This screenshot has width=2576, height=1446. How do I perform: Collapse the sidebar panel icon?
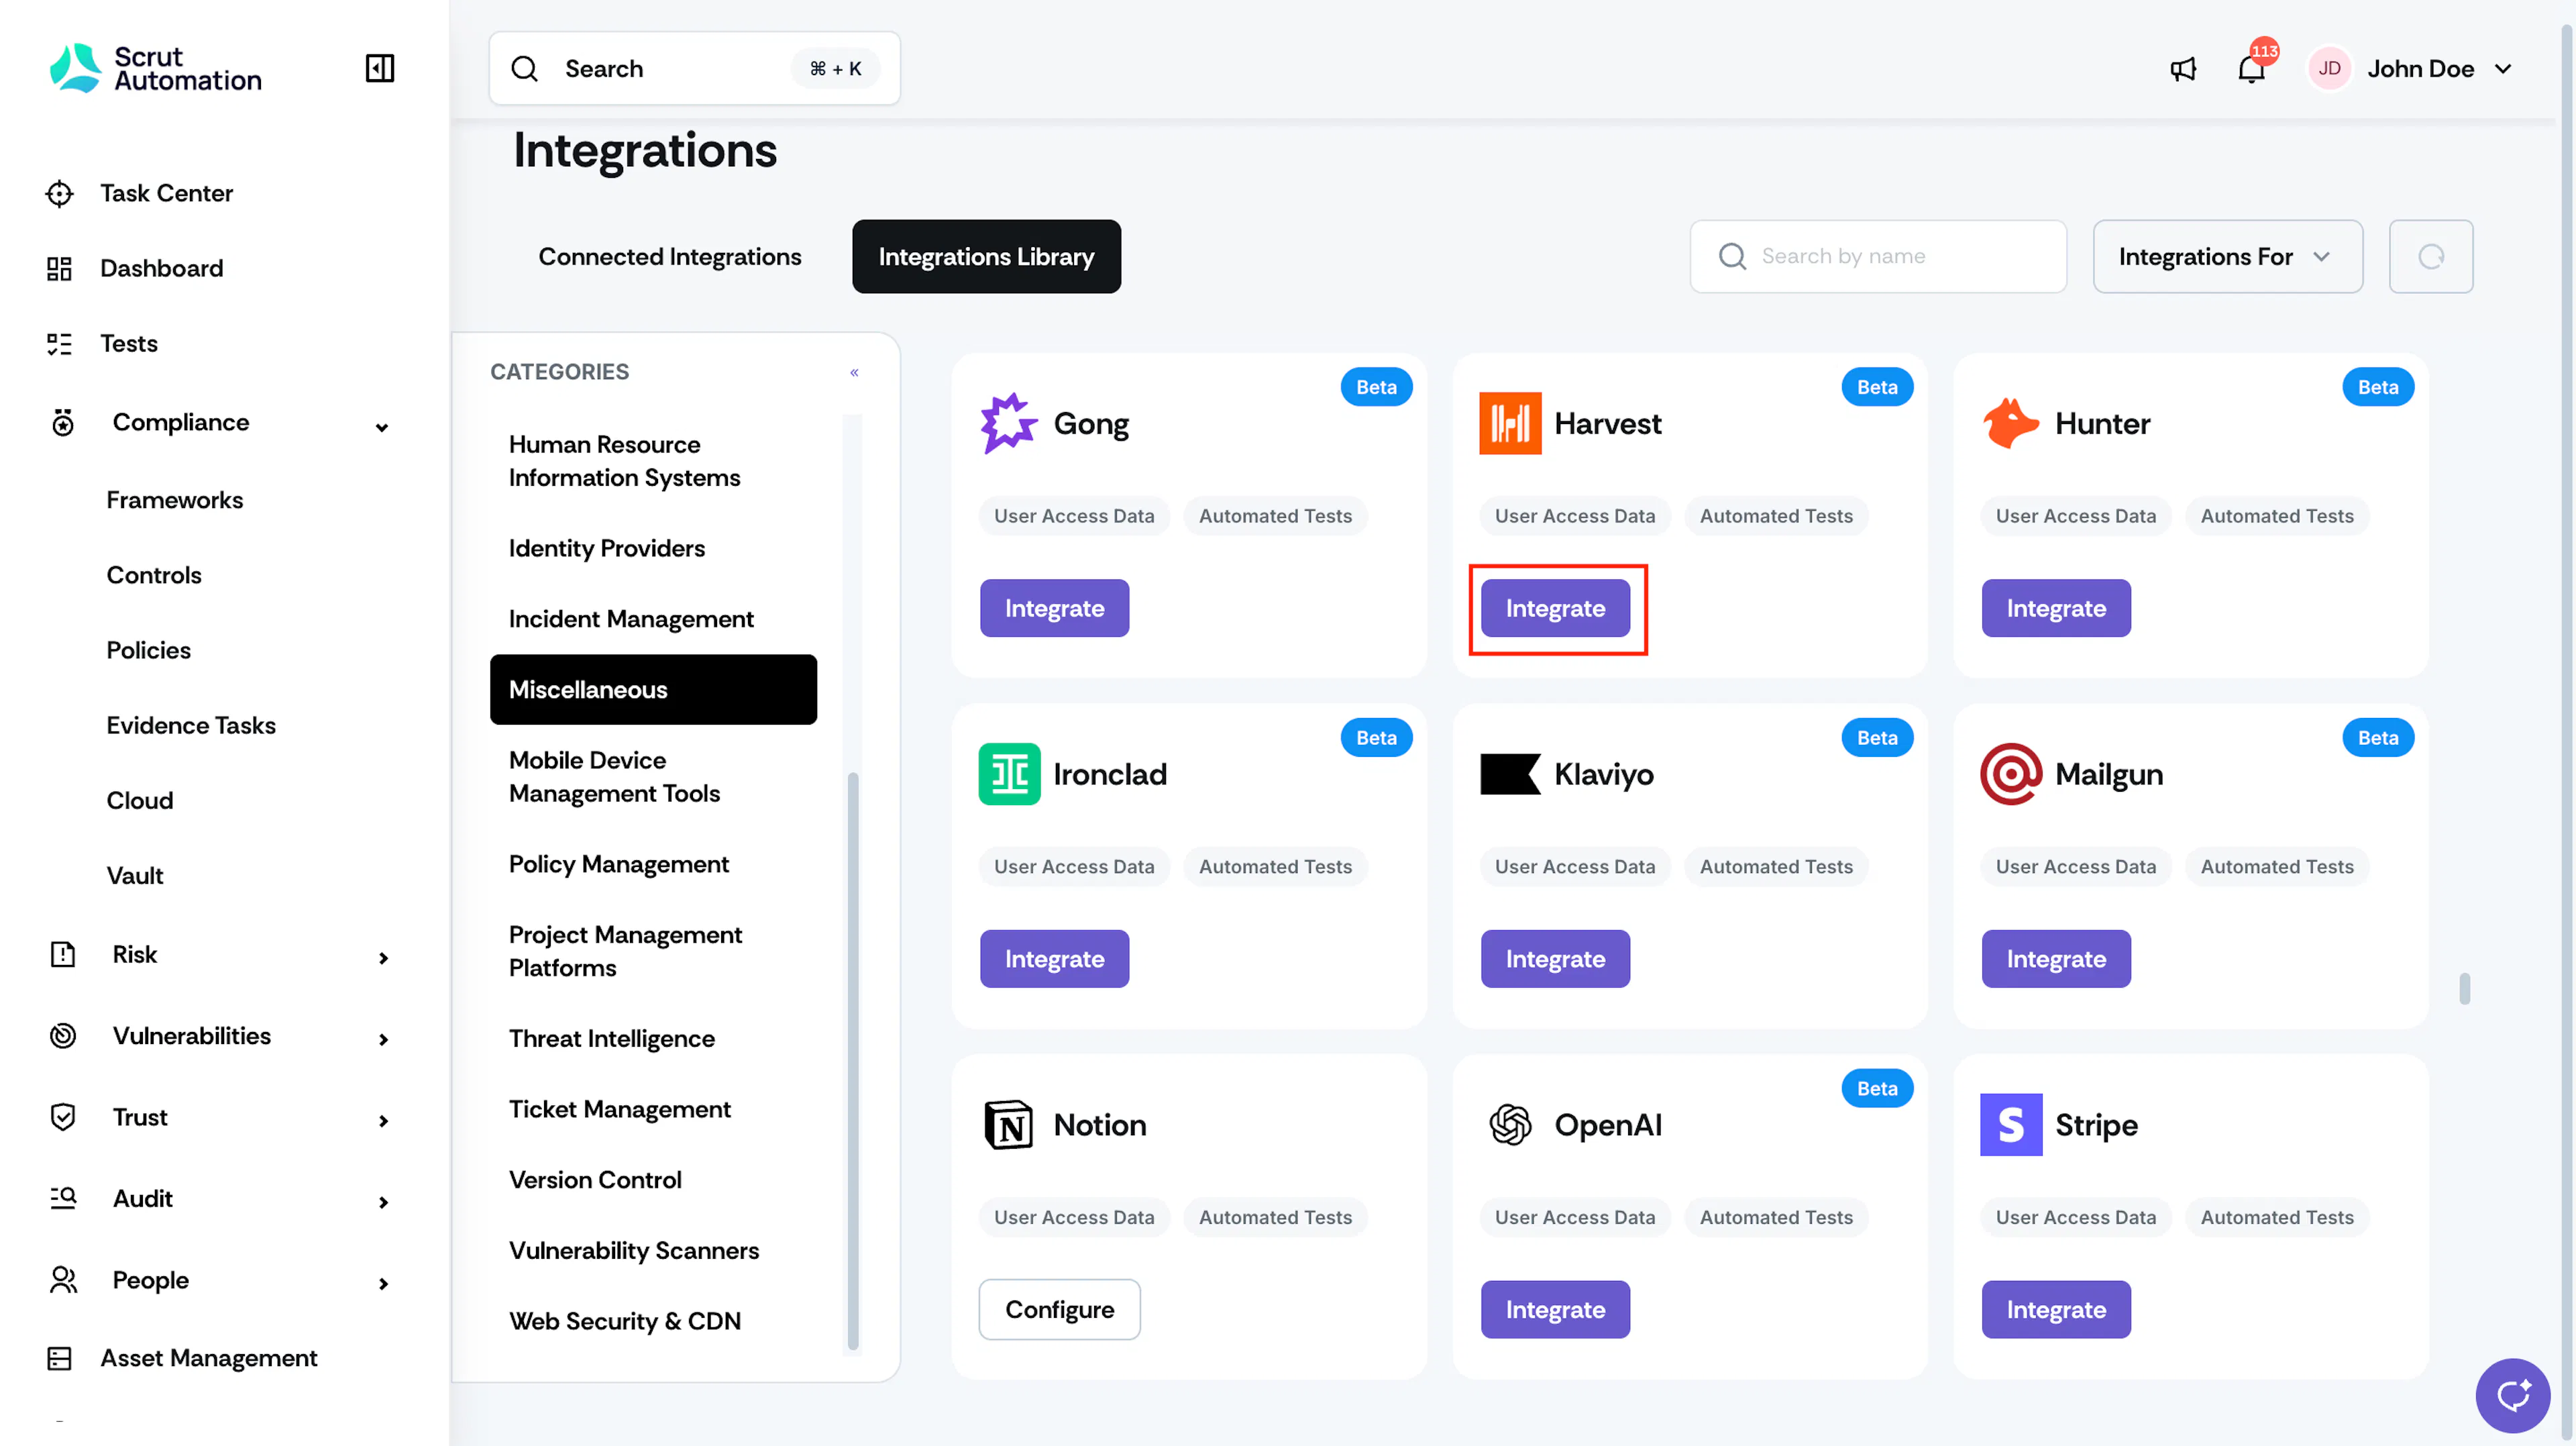[x=380, y=68]
